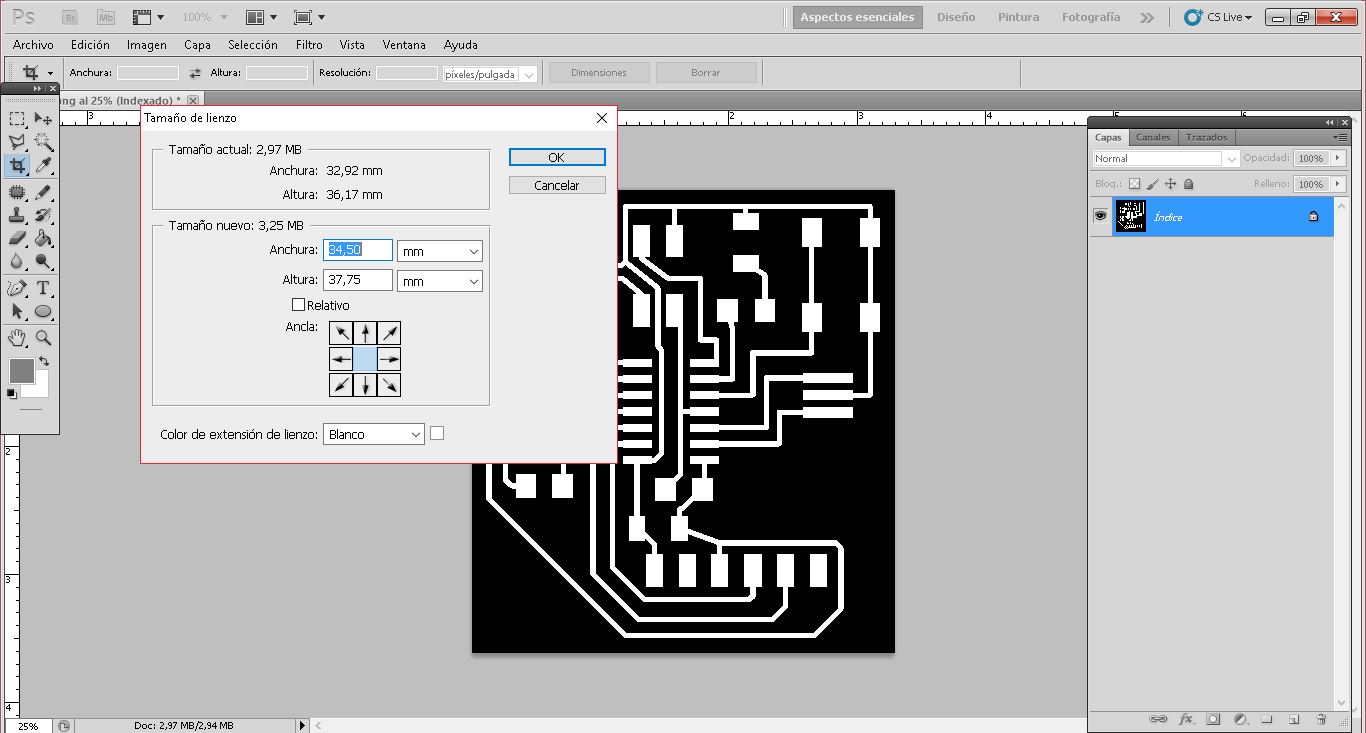The height and width of the screenshot is (733, 1366).
Task: Switch to Diseño workspace
Action: point(956,17)
